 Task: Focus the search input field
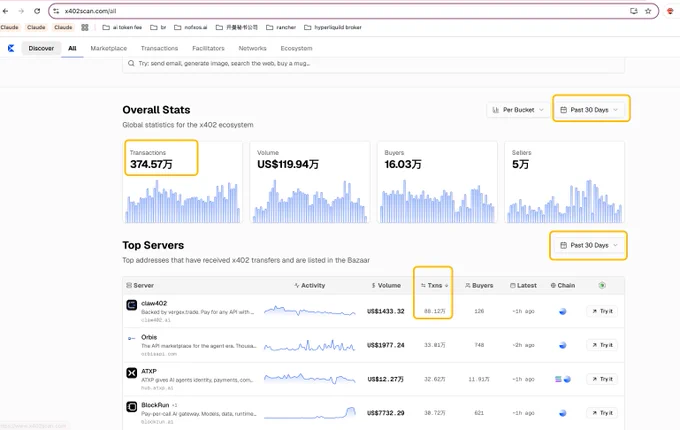point(373,64)
